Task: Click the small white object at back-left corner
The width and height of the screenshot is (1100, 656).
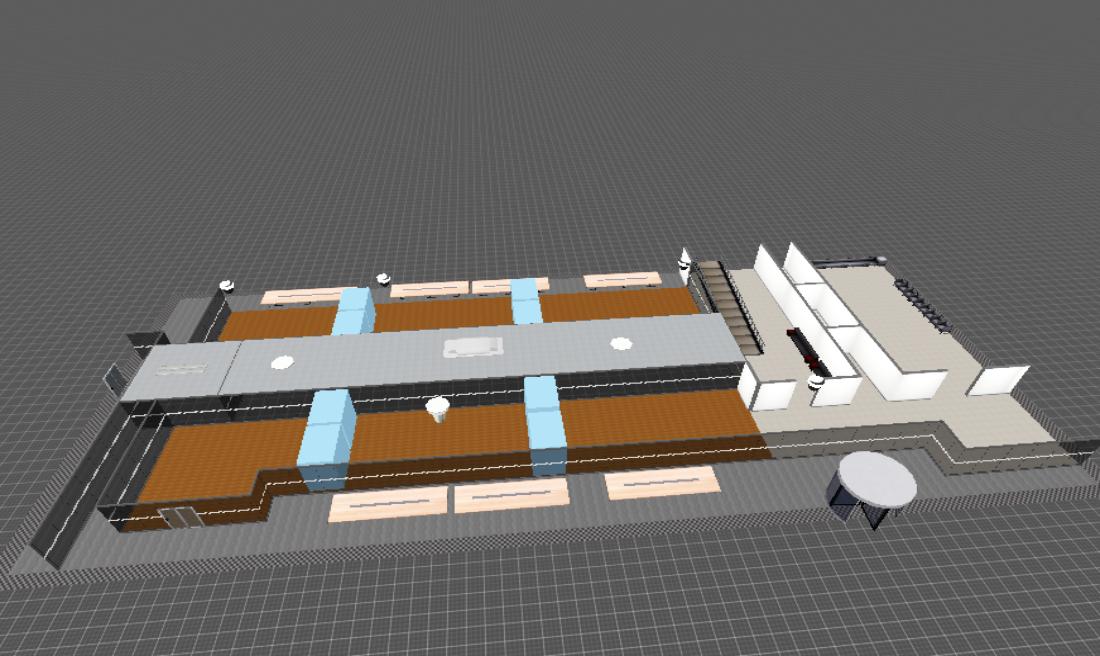Action: 227,285
